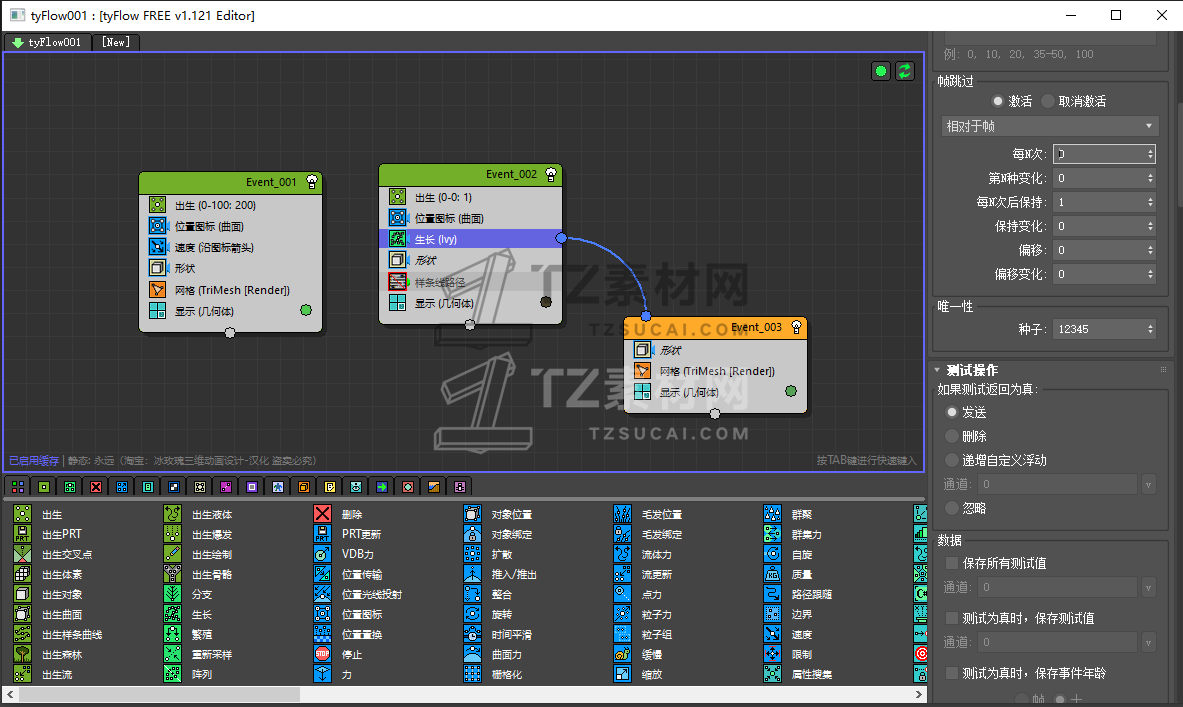The height and width of the screenshot is (707, 1183).
Task: Select the 忽略 radio option
Action: 952,509
